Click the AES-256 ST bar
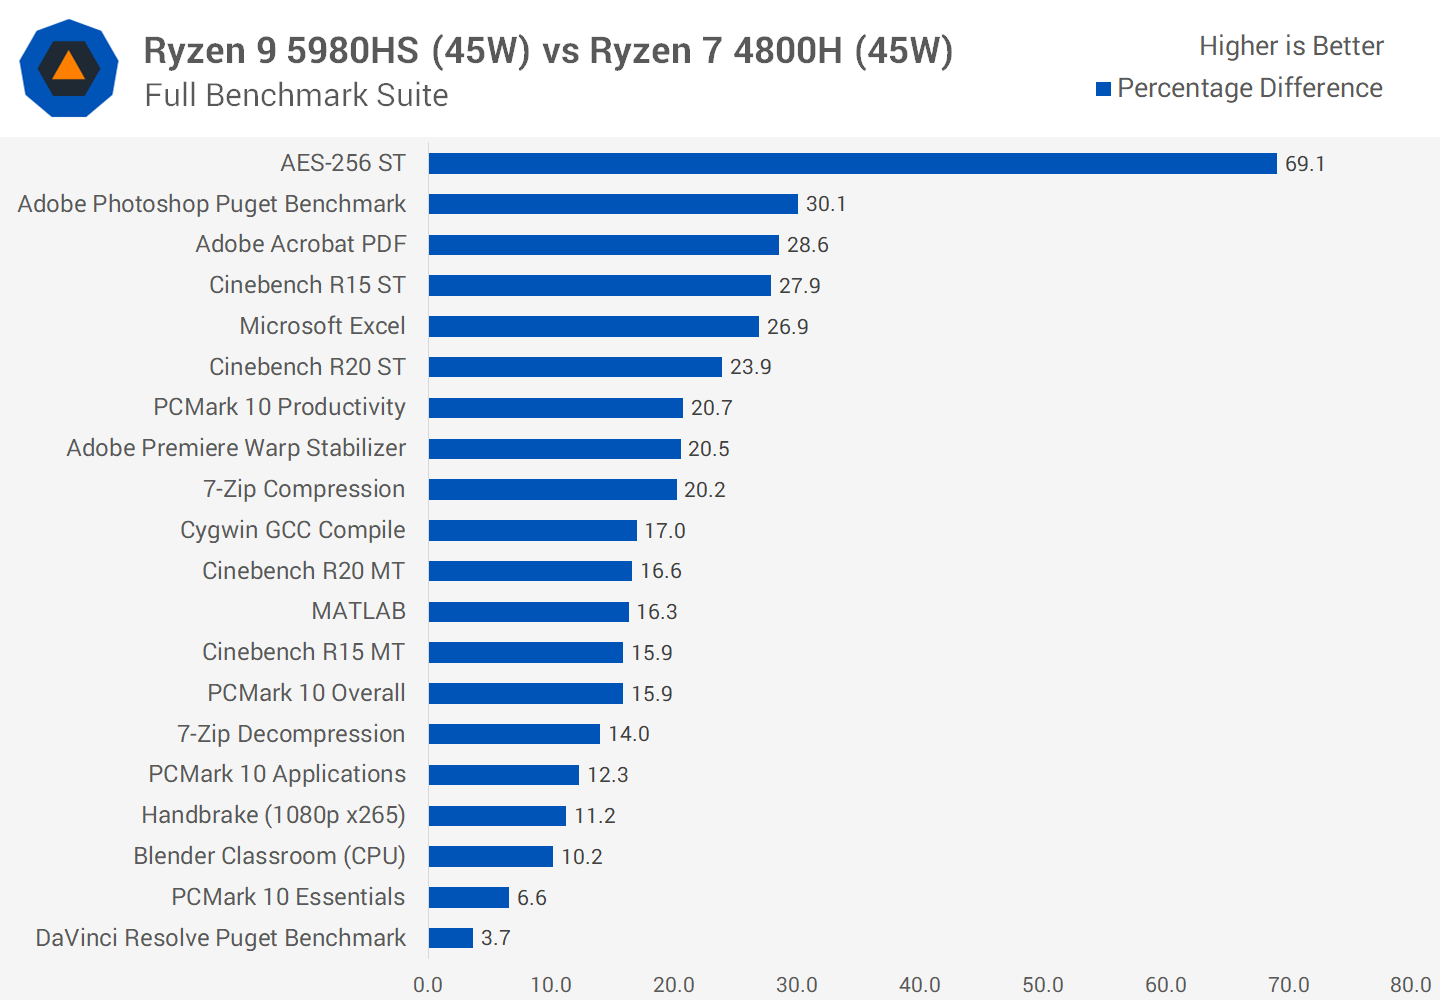The width and height of the screenshot is (1440, 1000). (853, 163)
